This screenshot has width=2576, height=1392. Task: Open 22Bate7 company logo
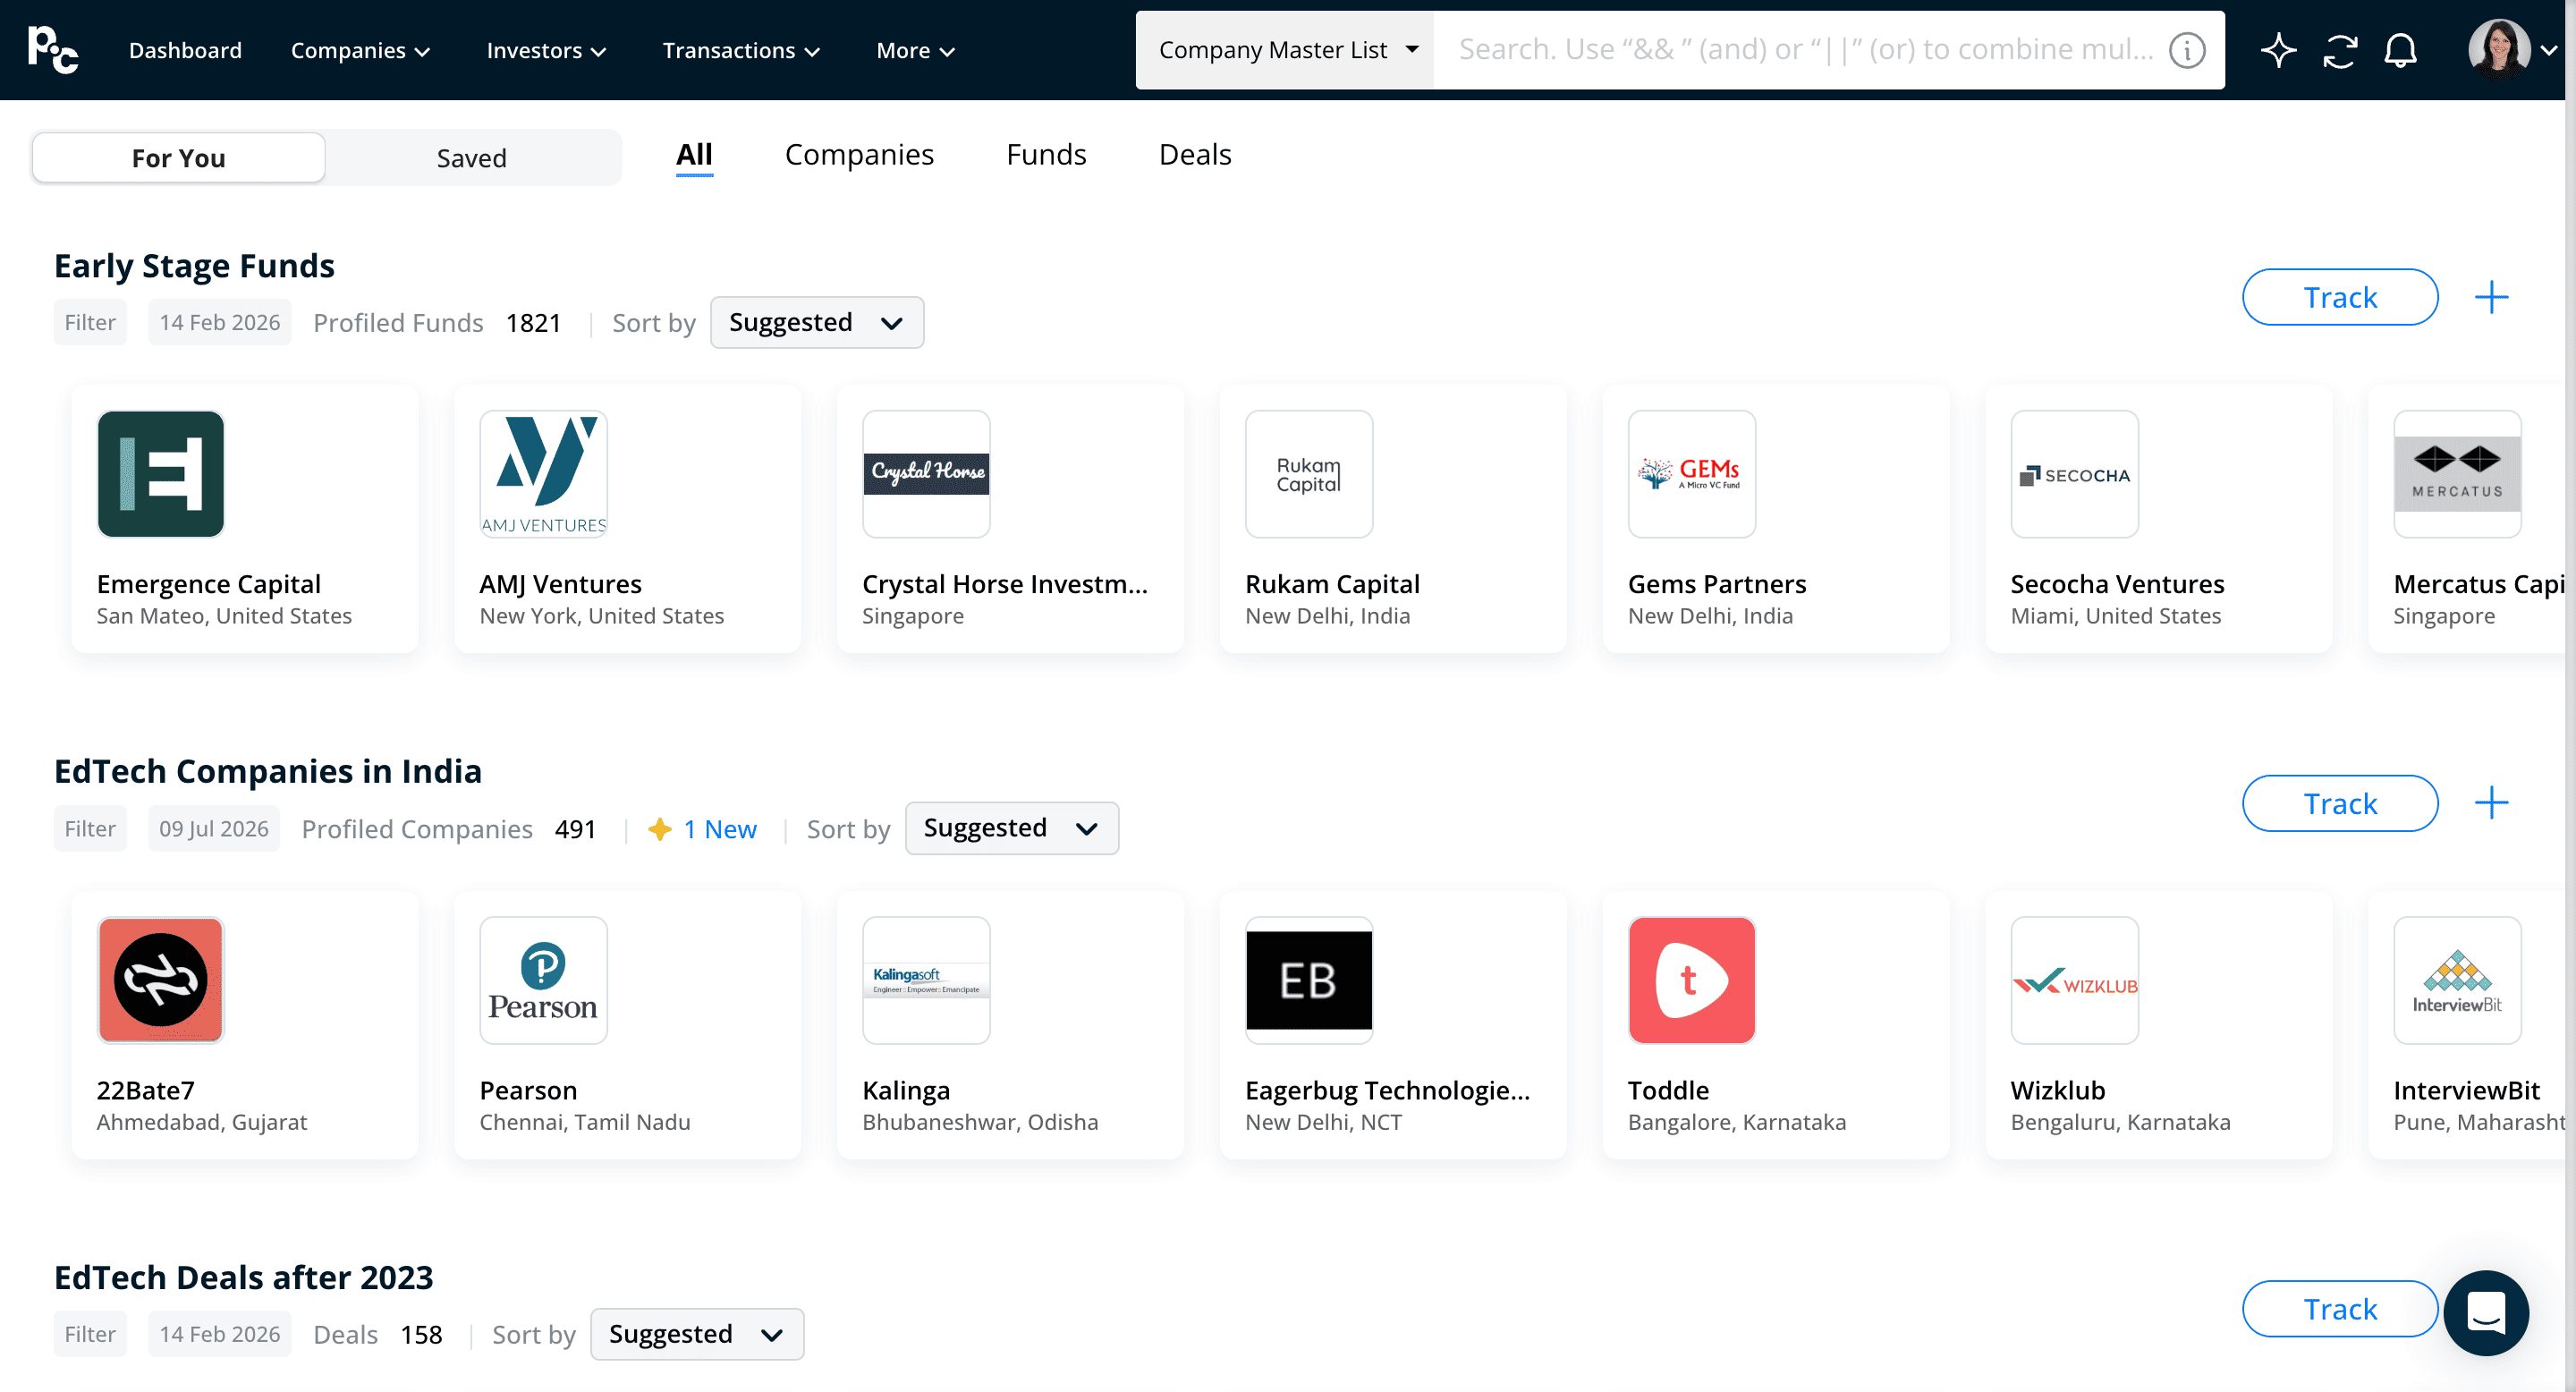tap(161, 980)
